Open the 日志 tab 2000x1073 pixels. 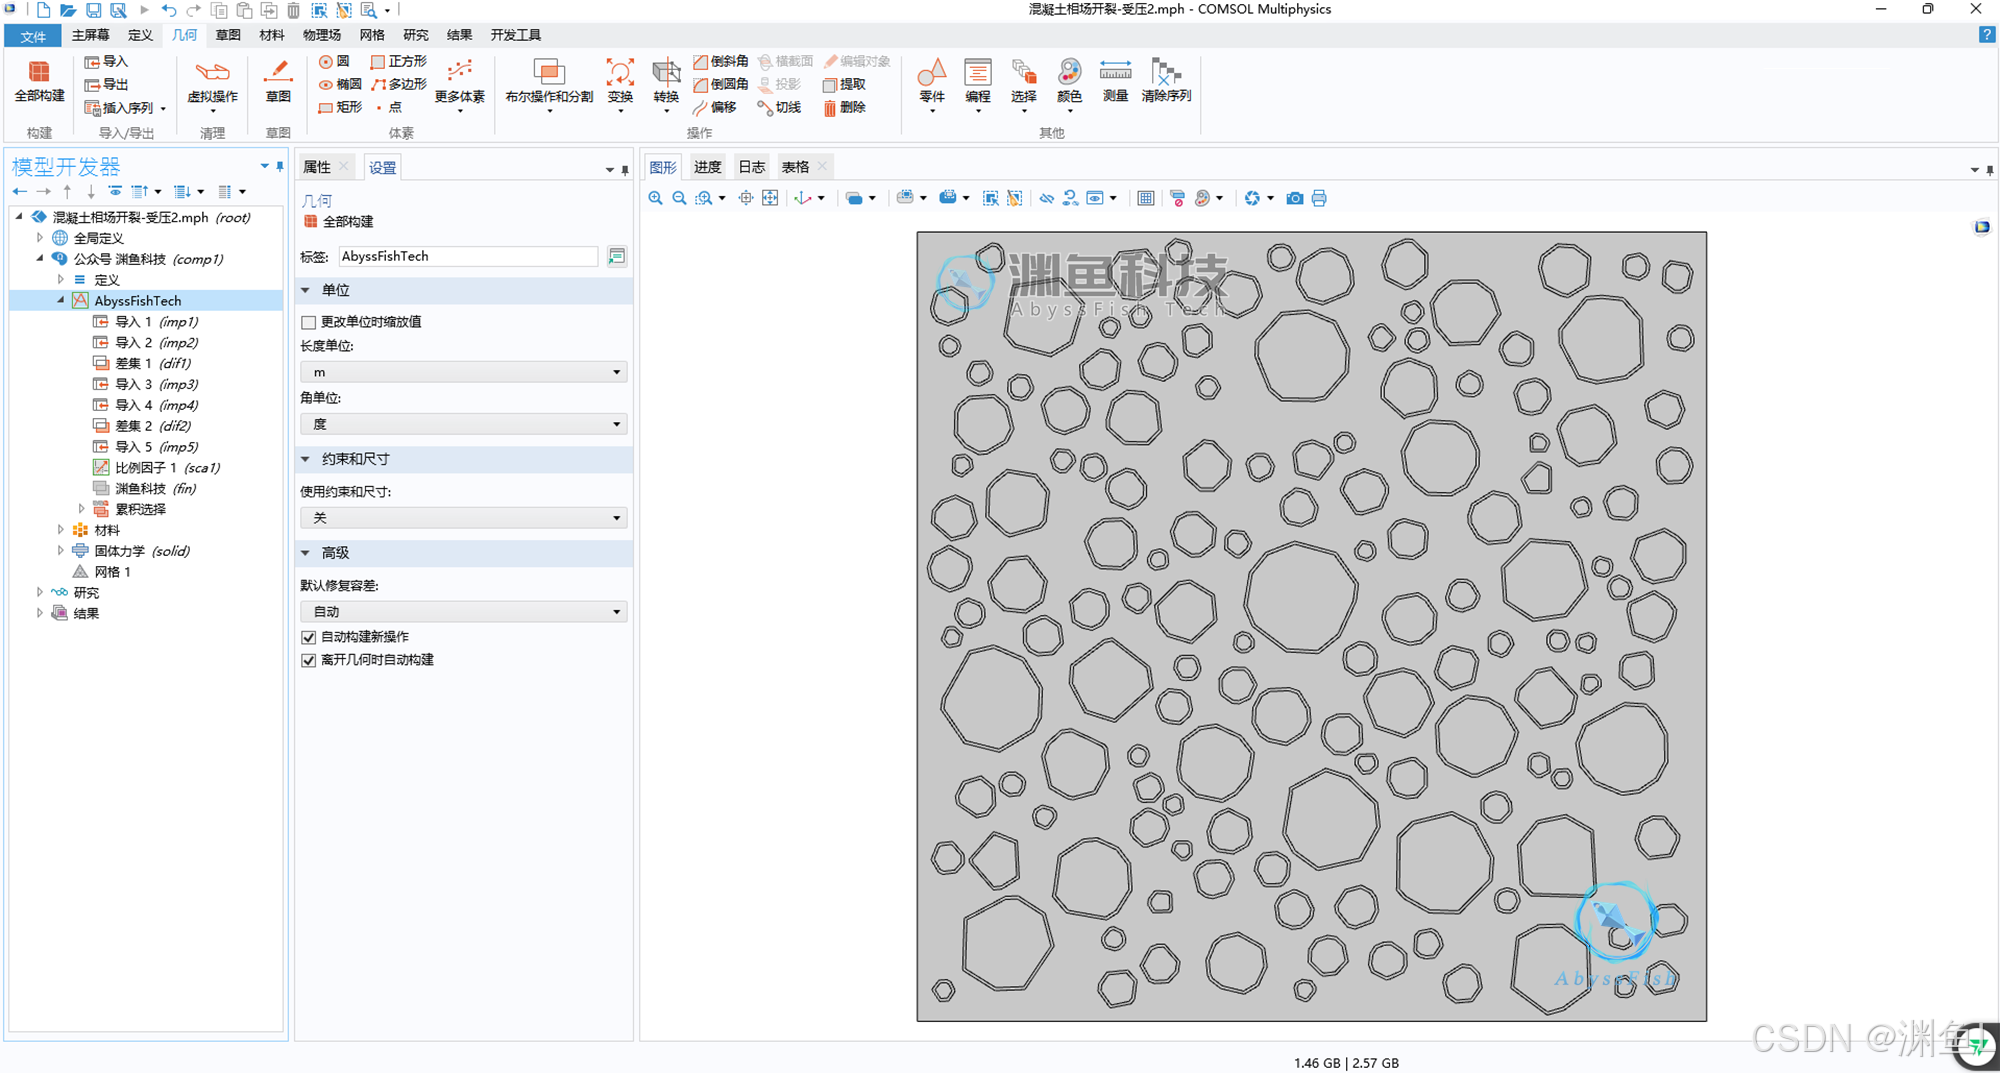click(x=751, y=167)
